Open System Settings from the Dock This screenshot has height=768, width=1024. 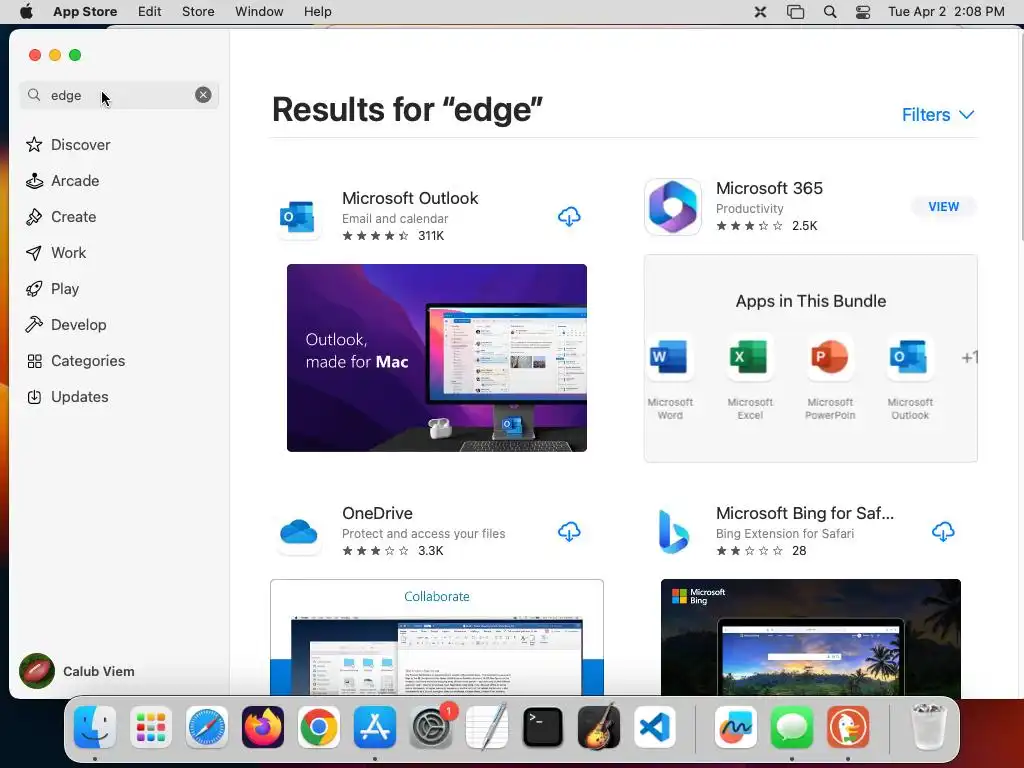tap(431, 727)
